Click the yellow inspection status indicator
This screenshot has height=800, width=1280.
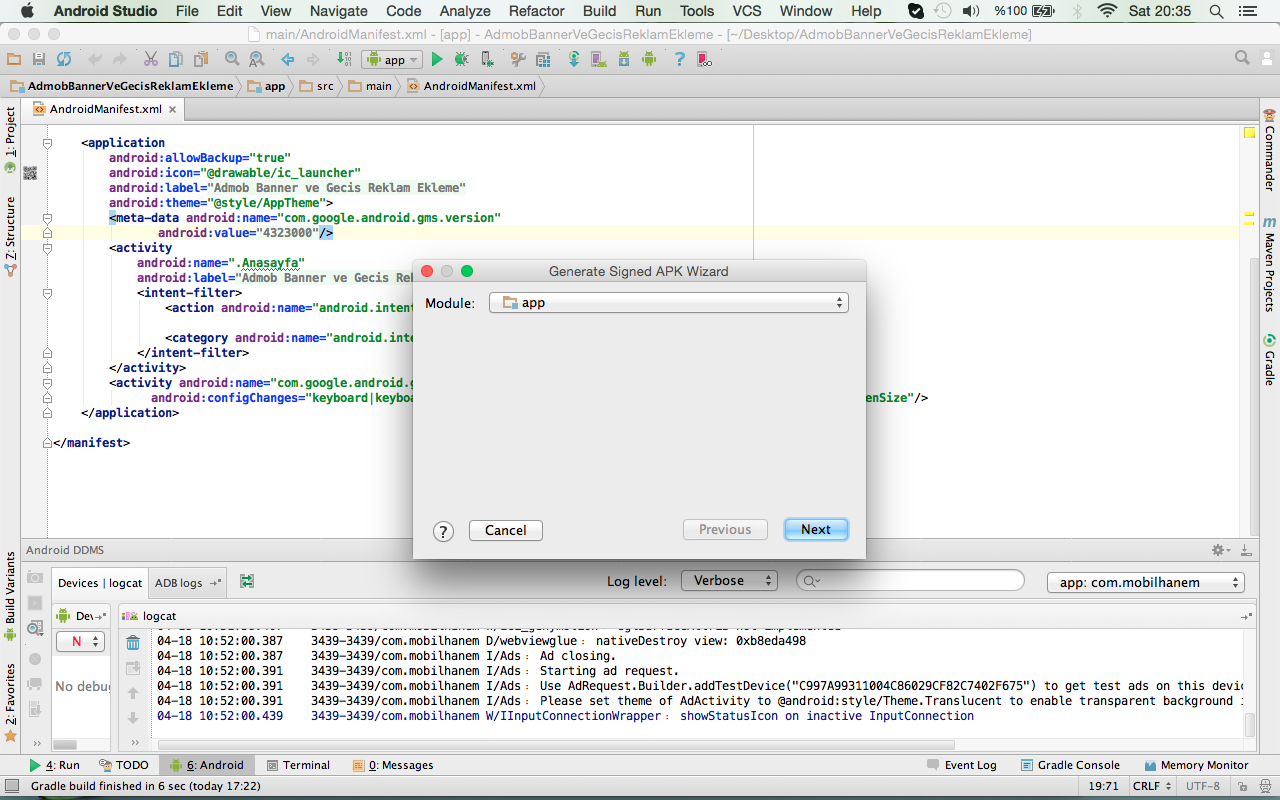tap(1249, 132)
